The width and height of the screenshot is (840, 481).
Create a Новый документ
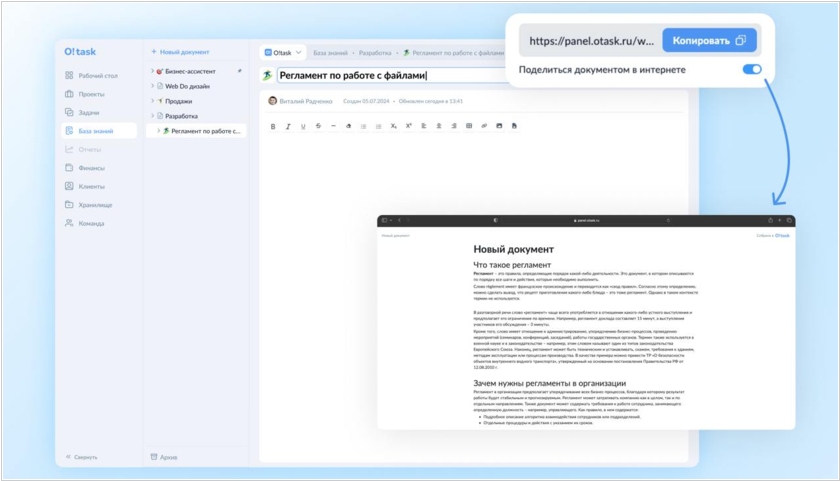point(181,52)
